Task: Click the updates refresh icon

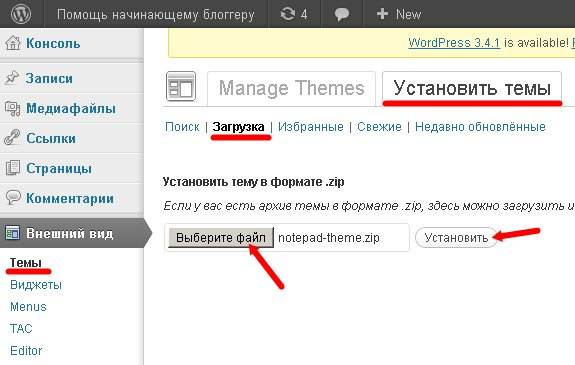Action: click(288, 14)
